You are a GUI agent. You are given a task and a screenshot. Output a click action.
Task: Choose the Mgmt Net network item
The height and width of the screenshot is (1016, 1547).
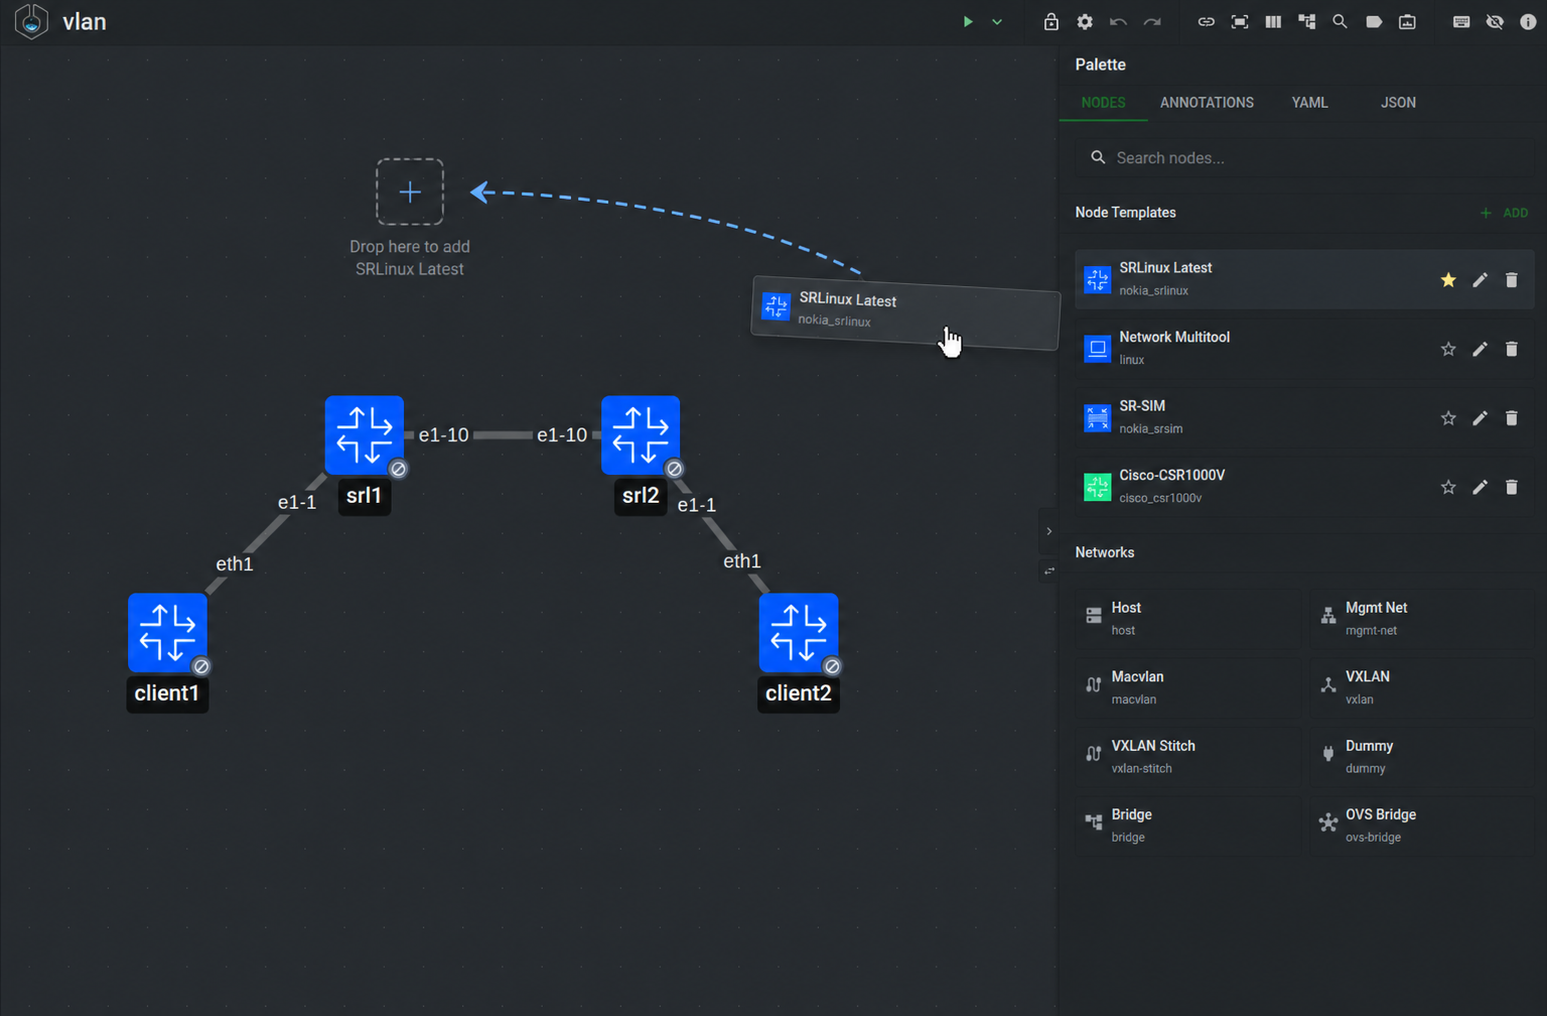(1421, 619)
